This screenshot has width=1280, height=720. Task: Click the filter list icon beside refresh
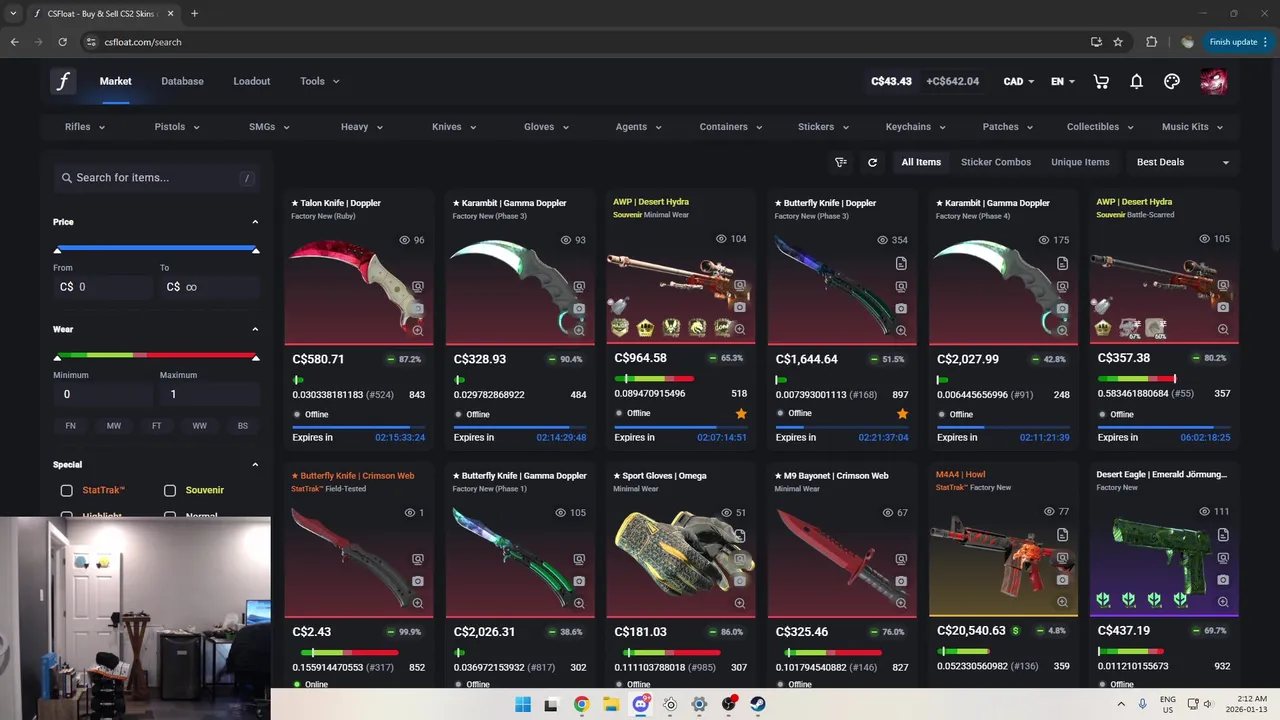point(841,162)
